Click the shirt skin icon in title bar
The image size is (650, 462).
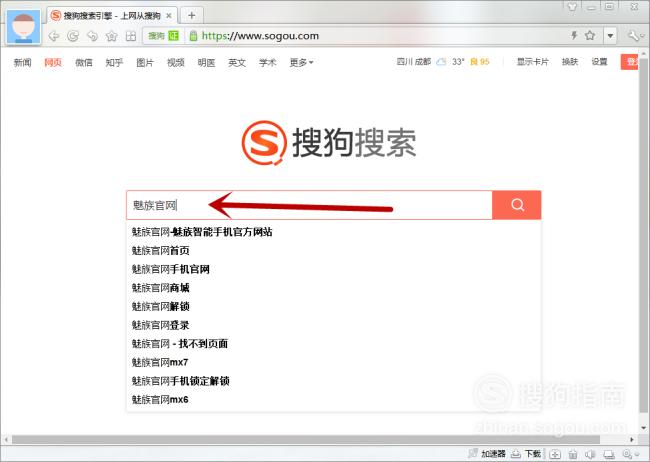(572, 6)
